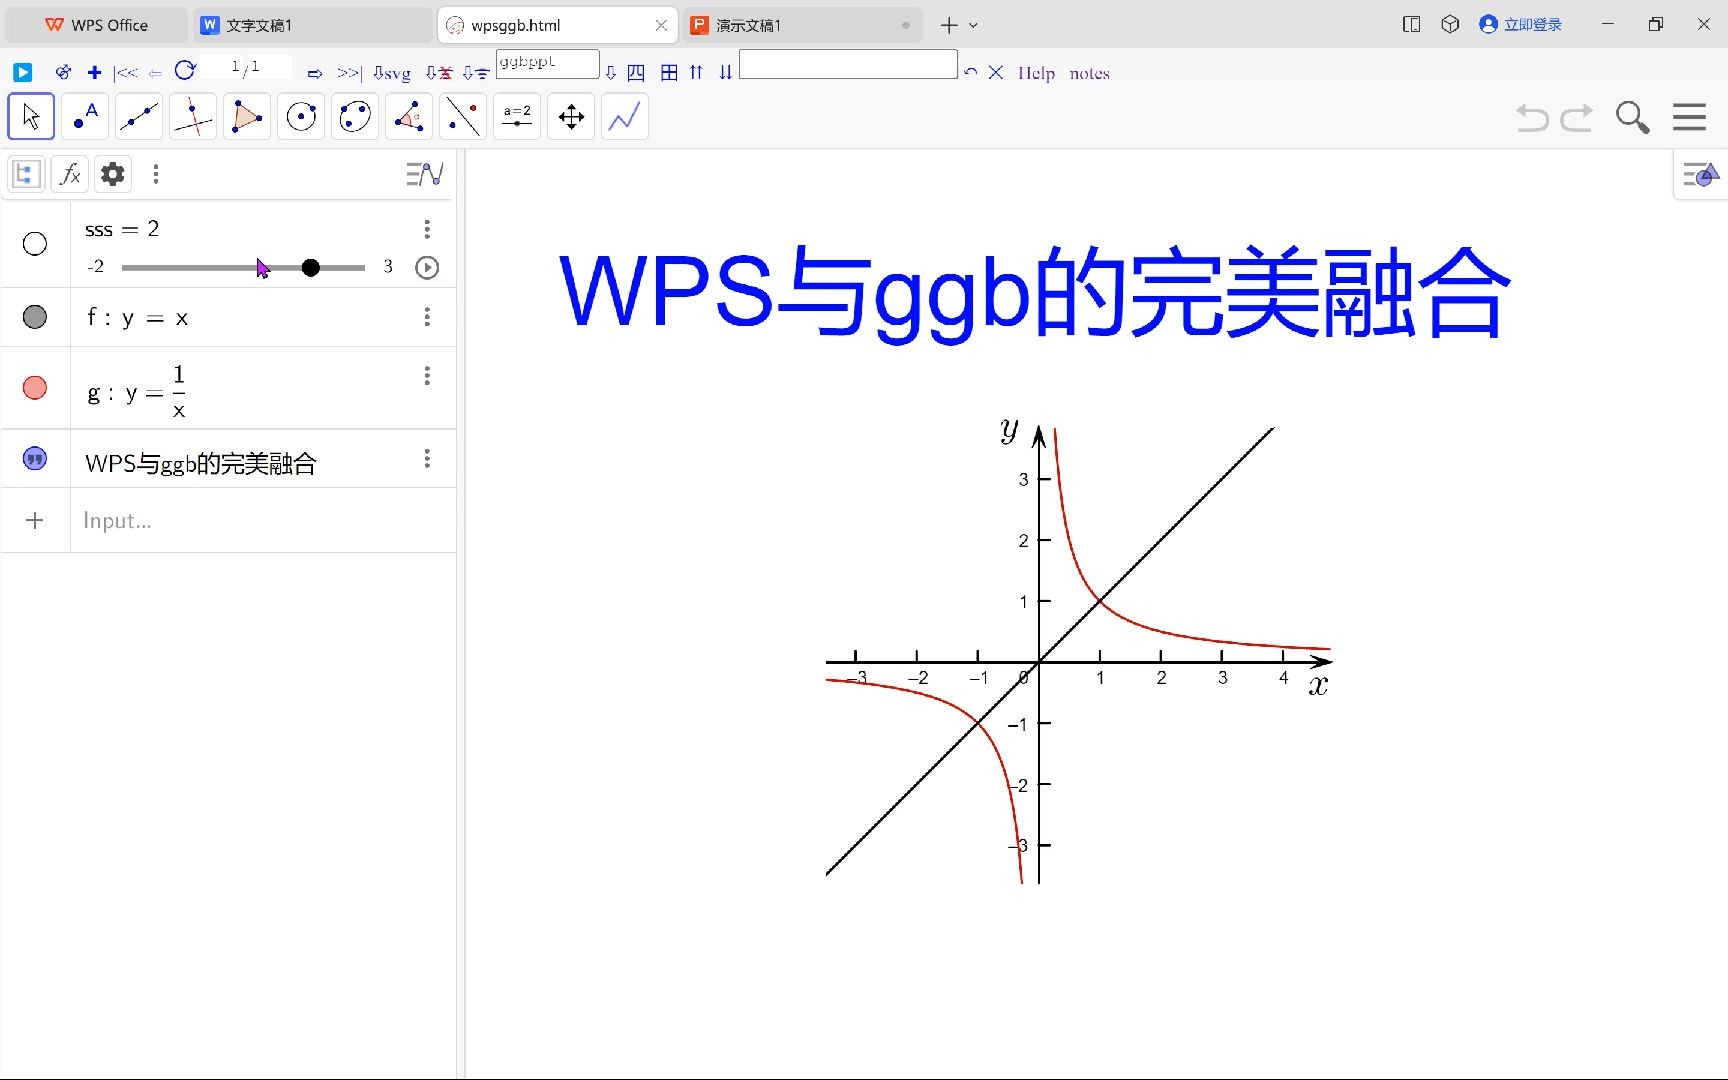Select the Circle with center tool
This screenshot has width=1728, height=1080.
(301, 116)
